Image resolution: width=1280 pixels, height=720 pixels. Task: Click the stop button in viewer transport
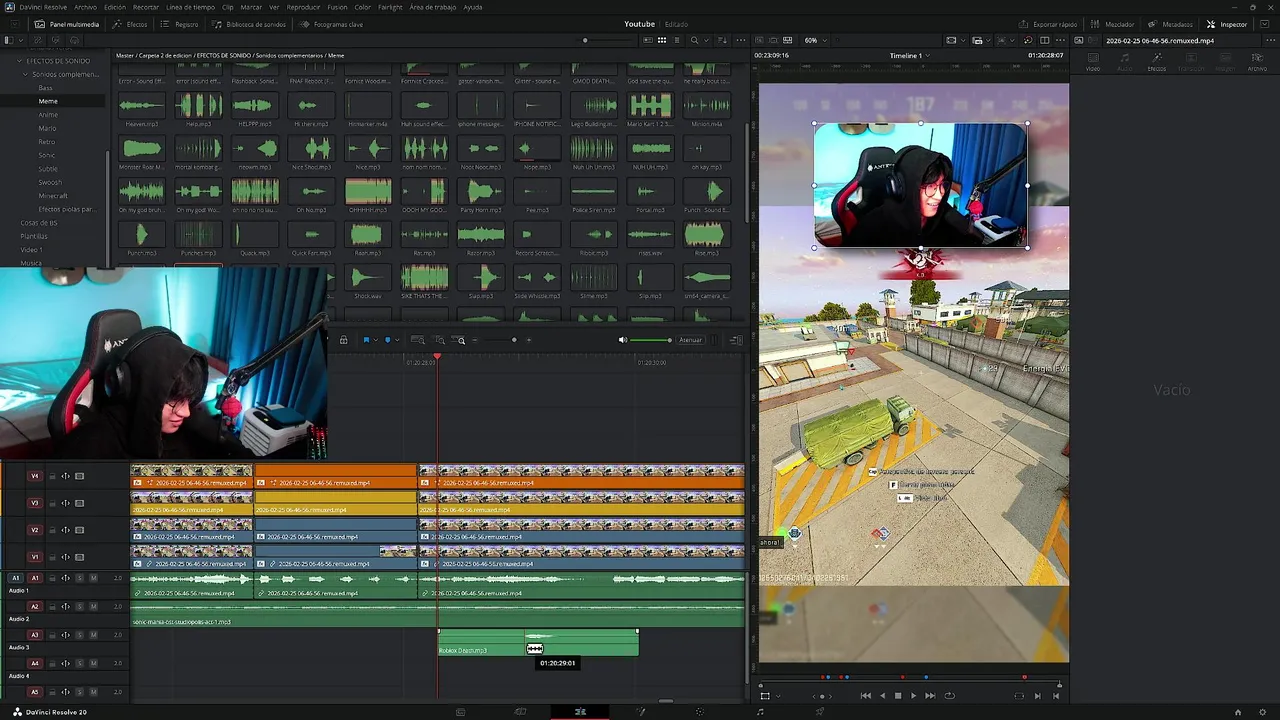(897, 696)
